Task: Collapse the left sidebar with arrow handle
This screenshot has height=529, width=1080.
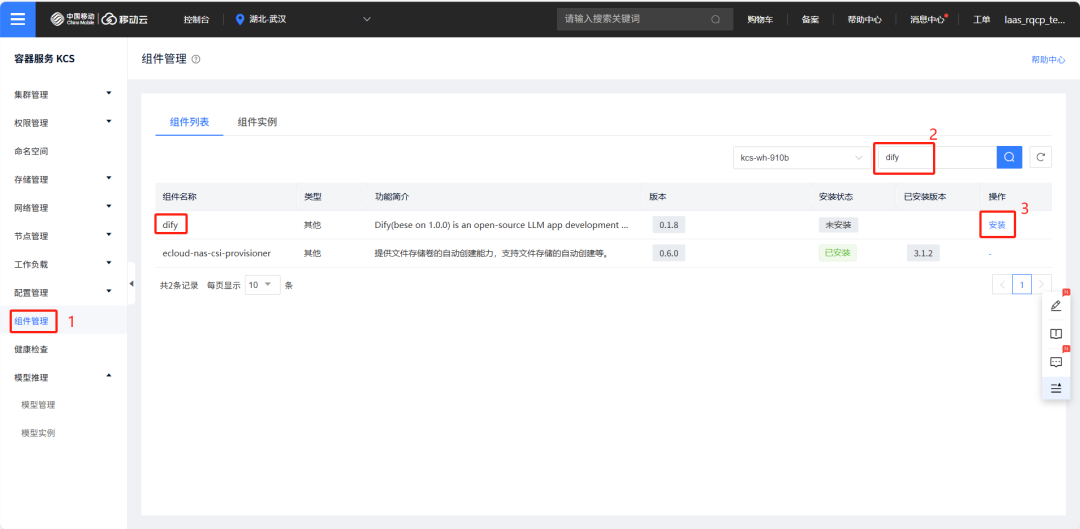Action: [132, 284]
